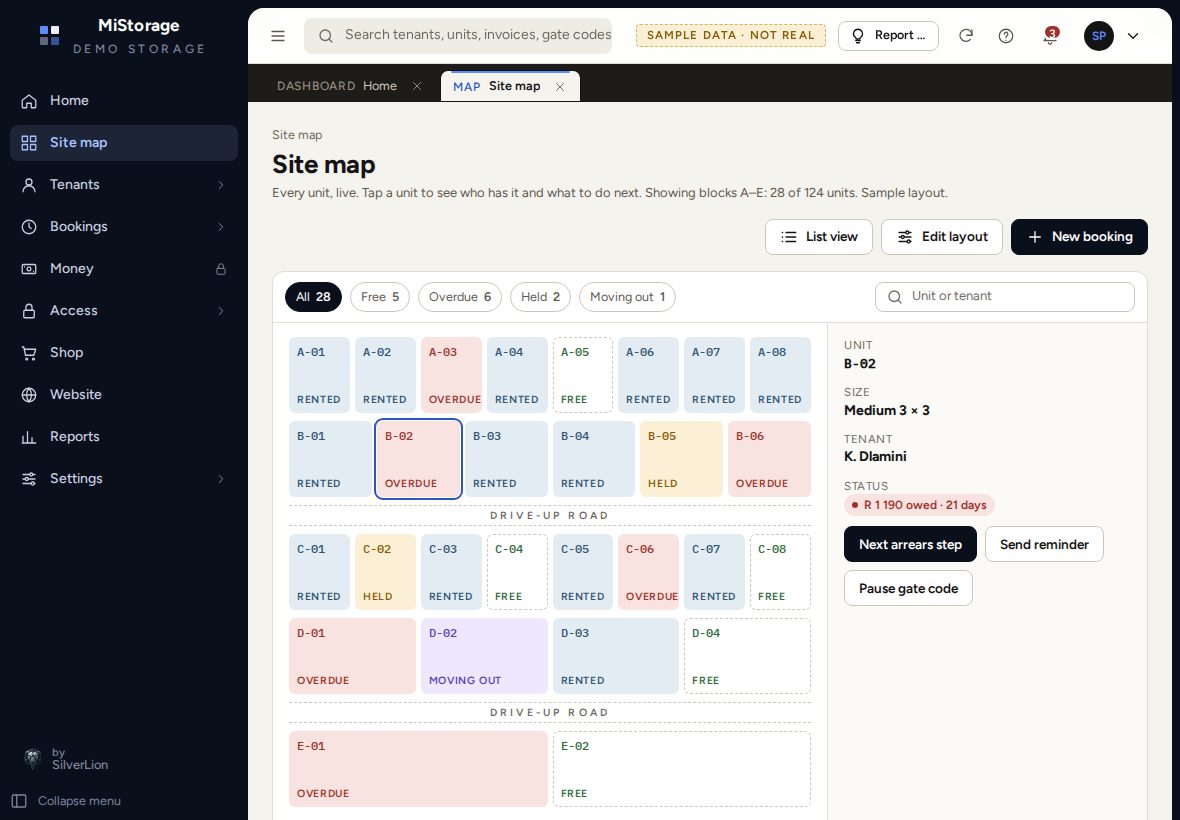Click the Money banknote icon

click(x=29, y=269)
